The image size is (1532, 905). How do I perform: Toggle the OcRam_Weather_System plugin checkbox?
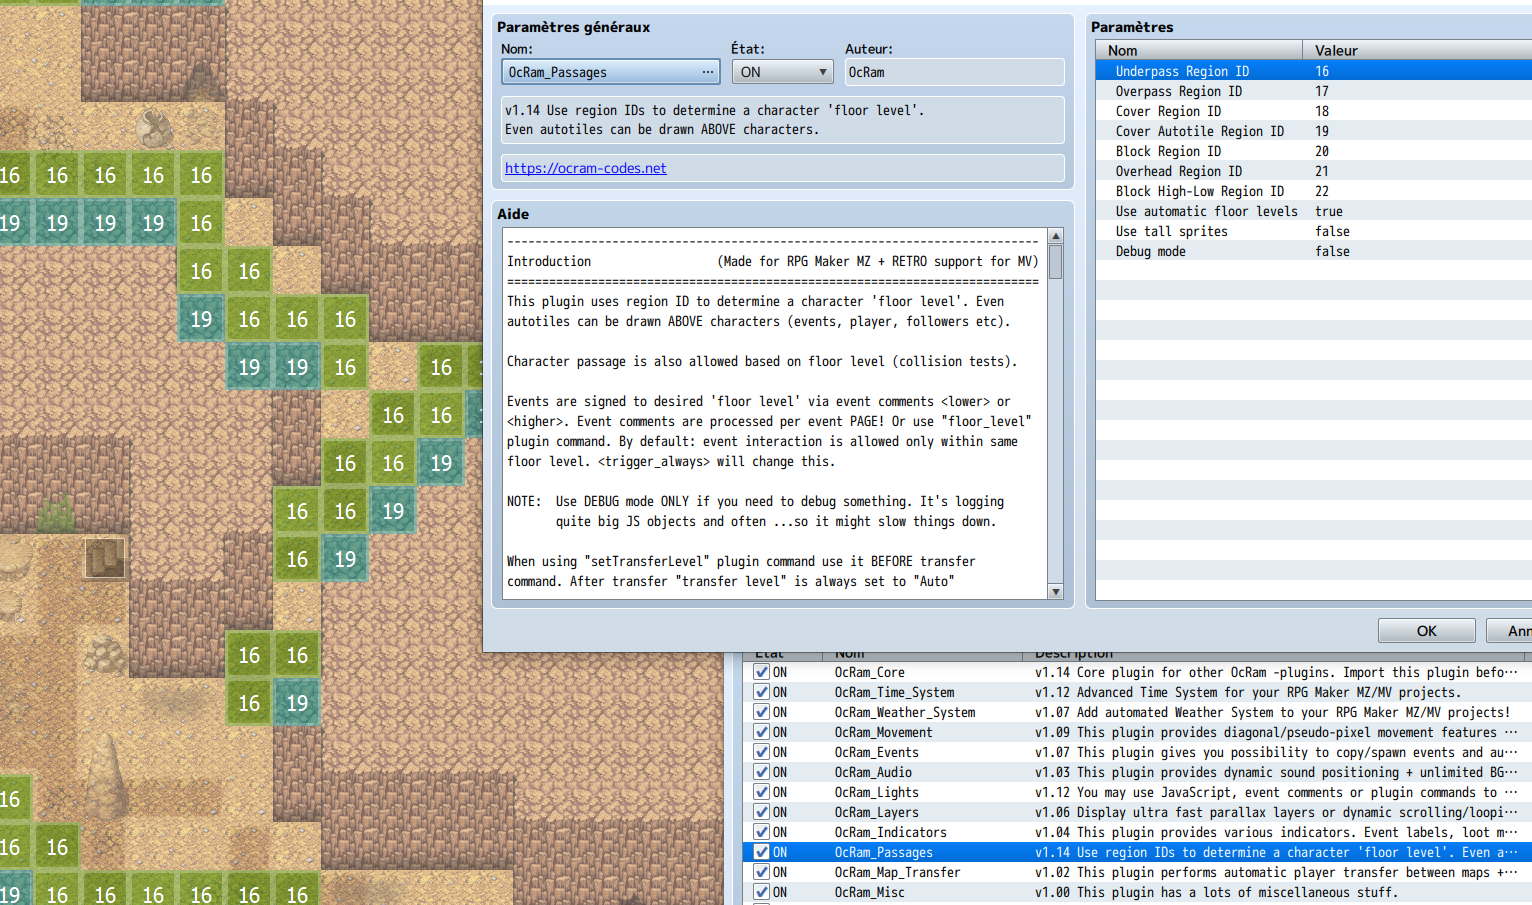762,712
